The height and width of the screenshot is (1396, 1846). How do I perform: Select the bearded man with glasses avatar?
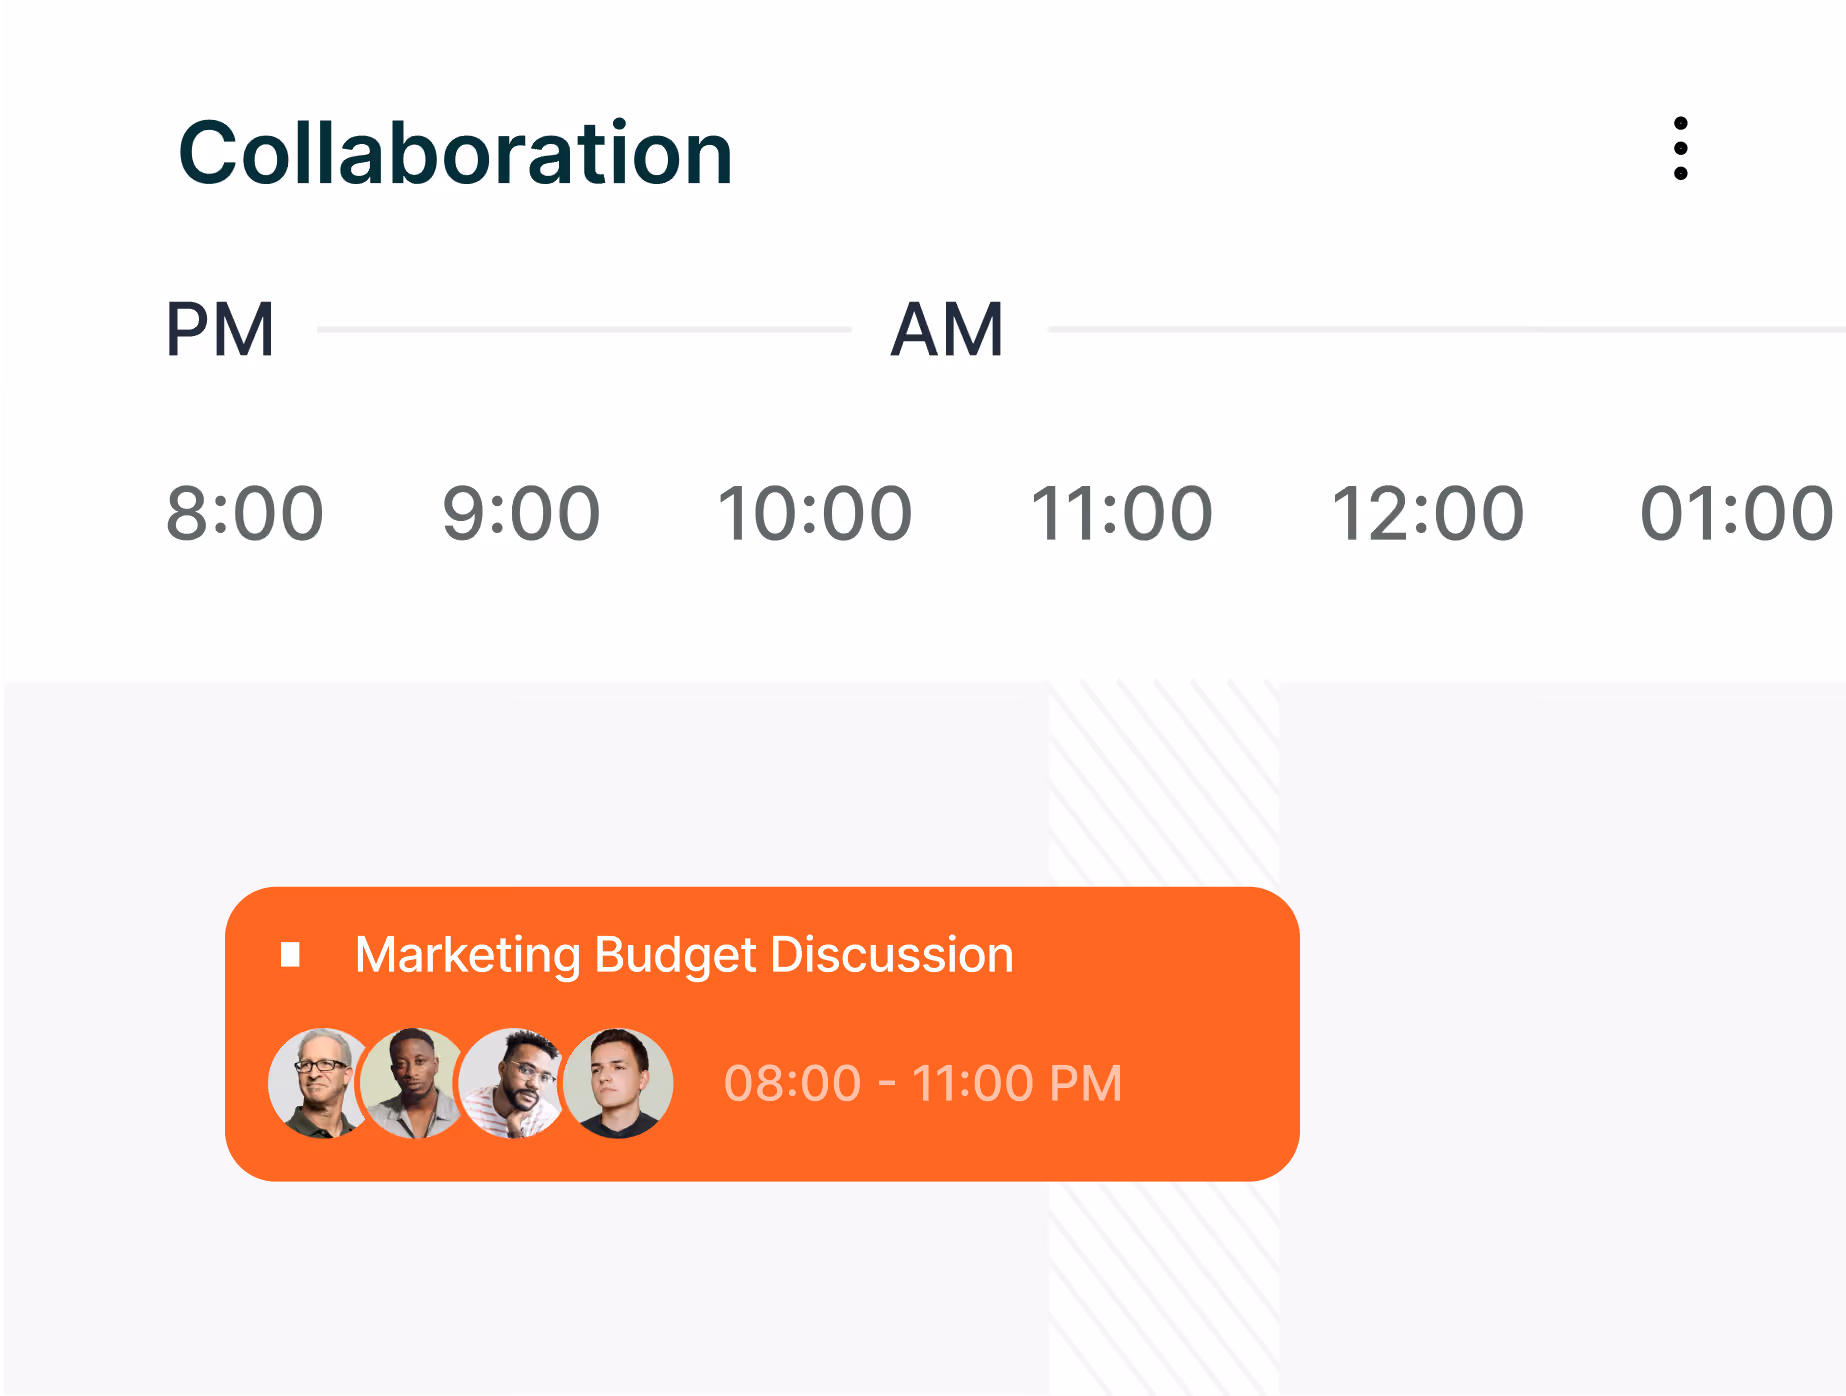click(x=513, y=1083)
